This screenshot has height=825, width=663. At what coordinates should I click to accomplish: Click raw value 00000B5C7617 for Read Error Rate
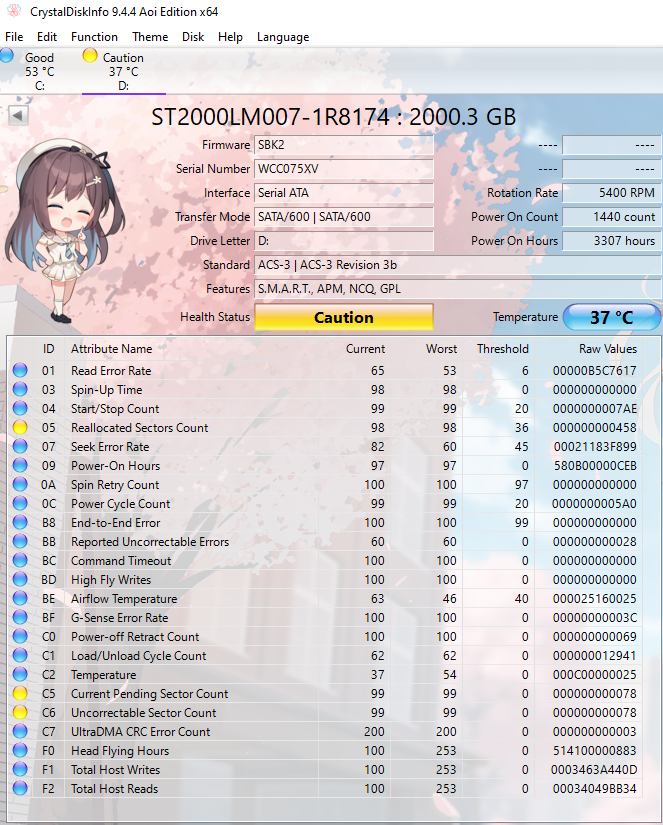(x=595, y=370)
